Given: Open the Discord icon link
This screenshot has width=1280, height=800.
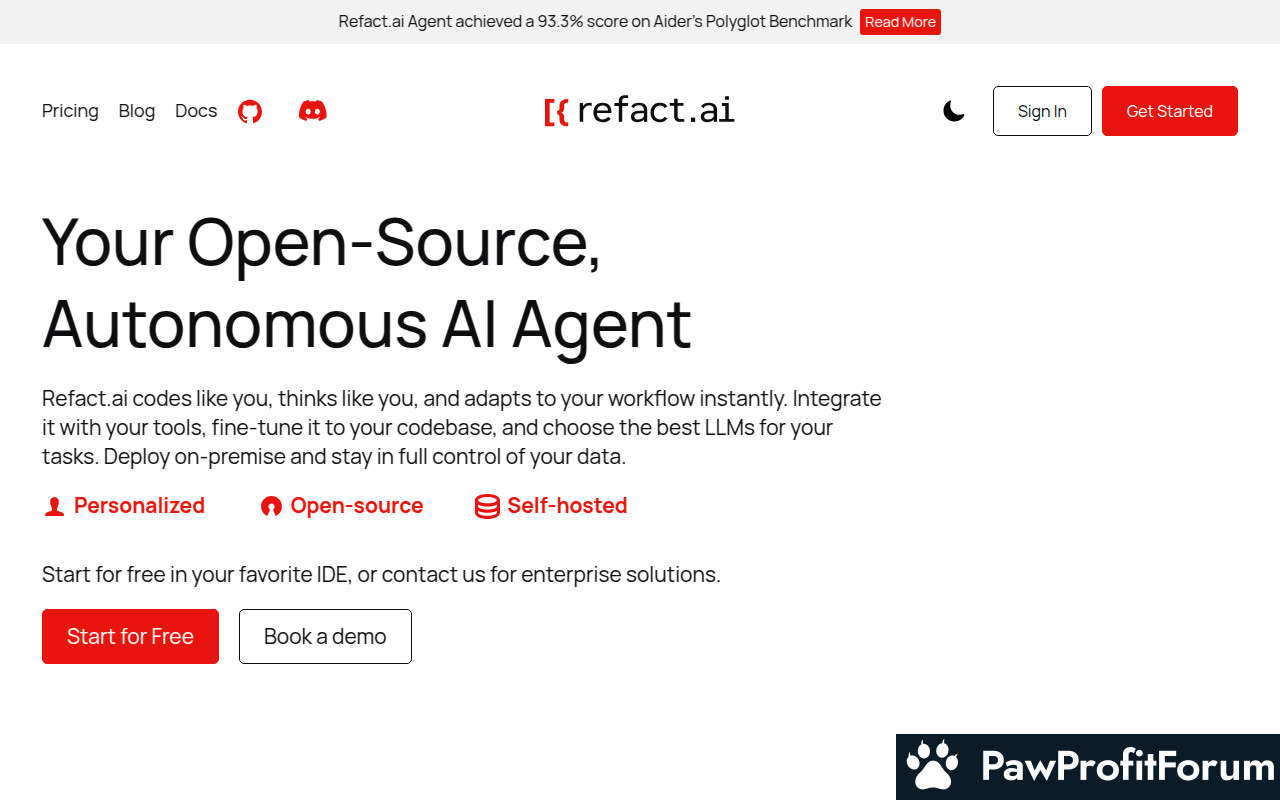Looking at the screenshot, I should coord(313,111).
